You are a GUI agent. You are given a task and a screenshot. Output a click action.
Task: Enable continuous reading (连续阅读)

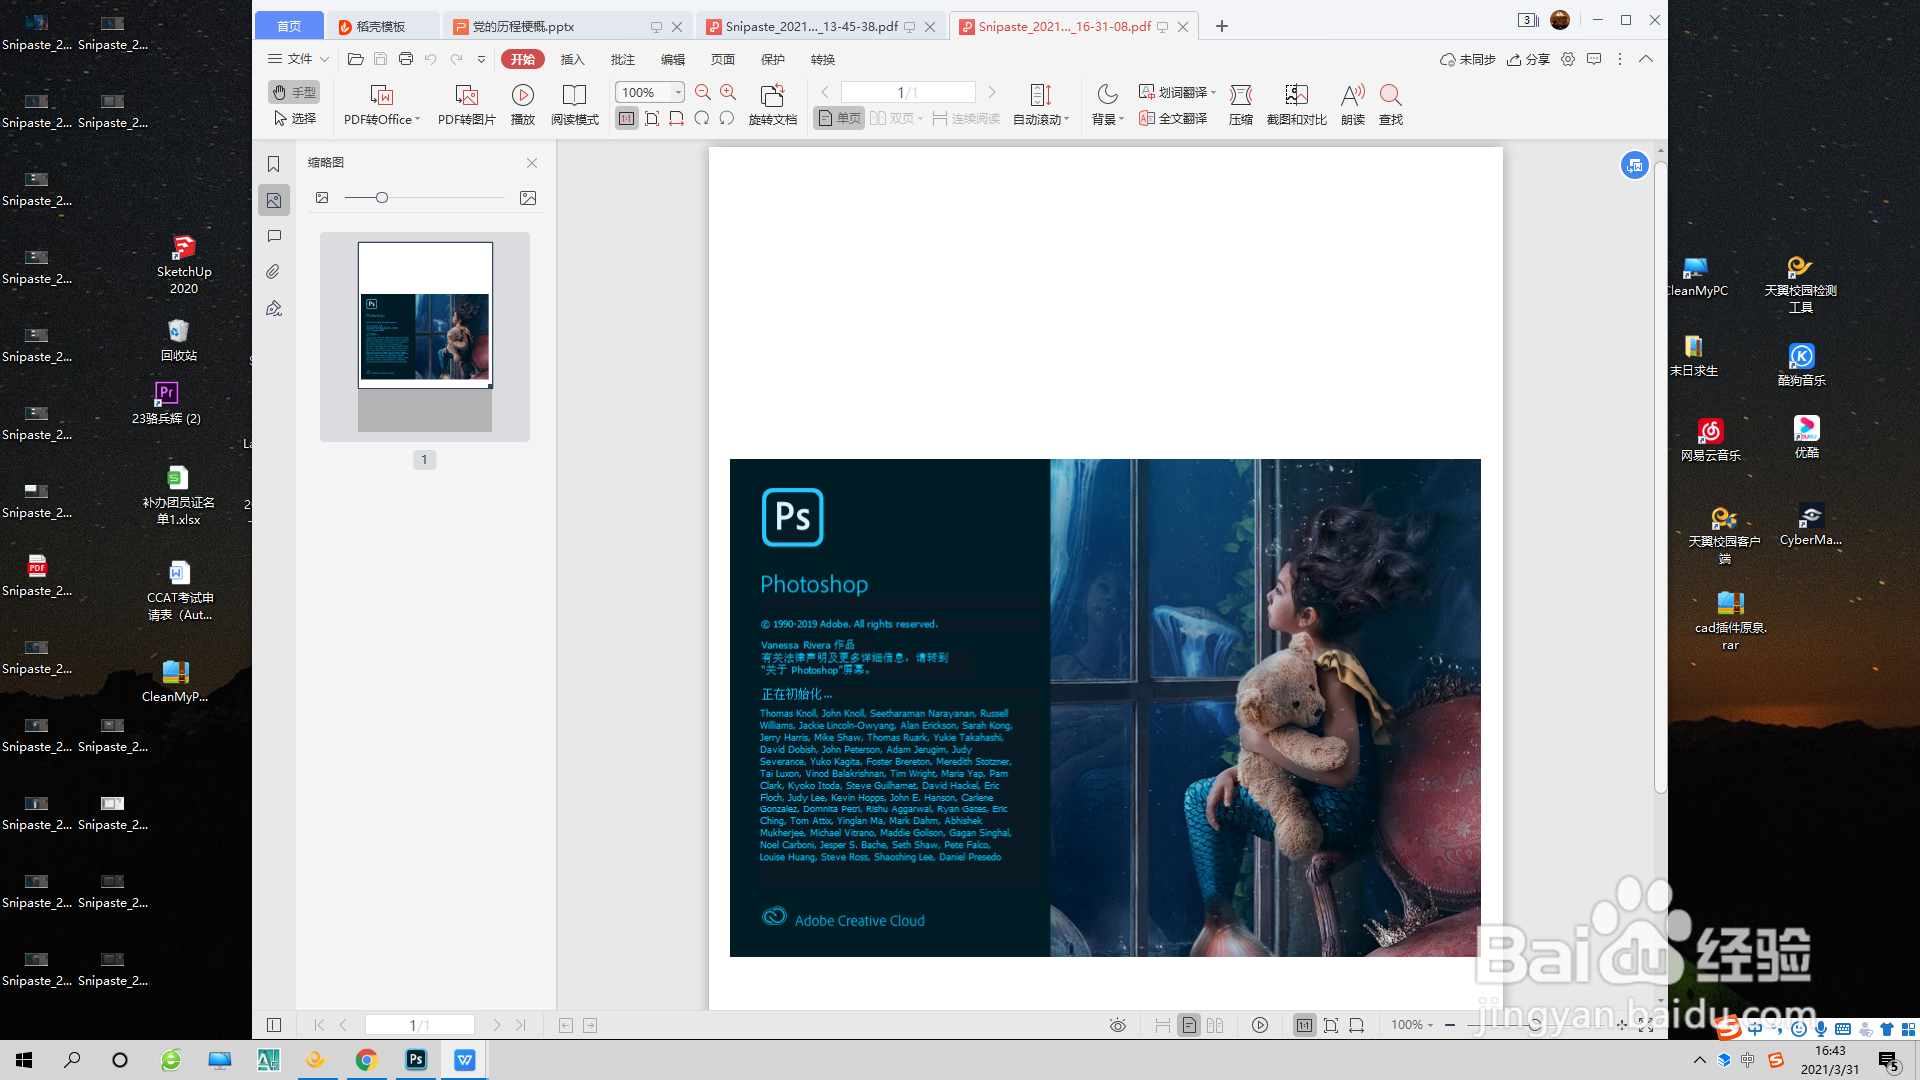point(966,118)
